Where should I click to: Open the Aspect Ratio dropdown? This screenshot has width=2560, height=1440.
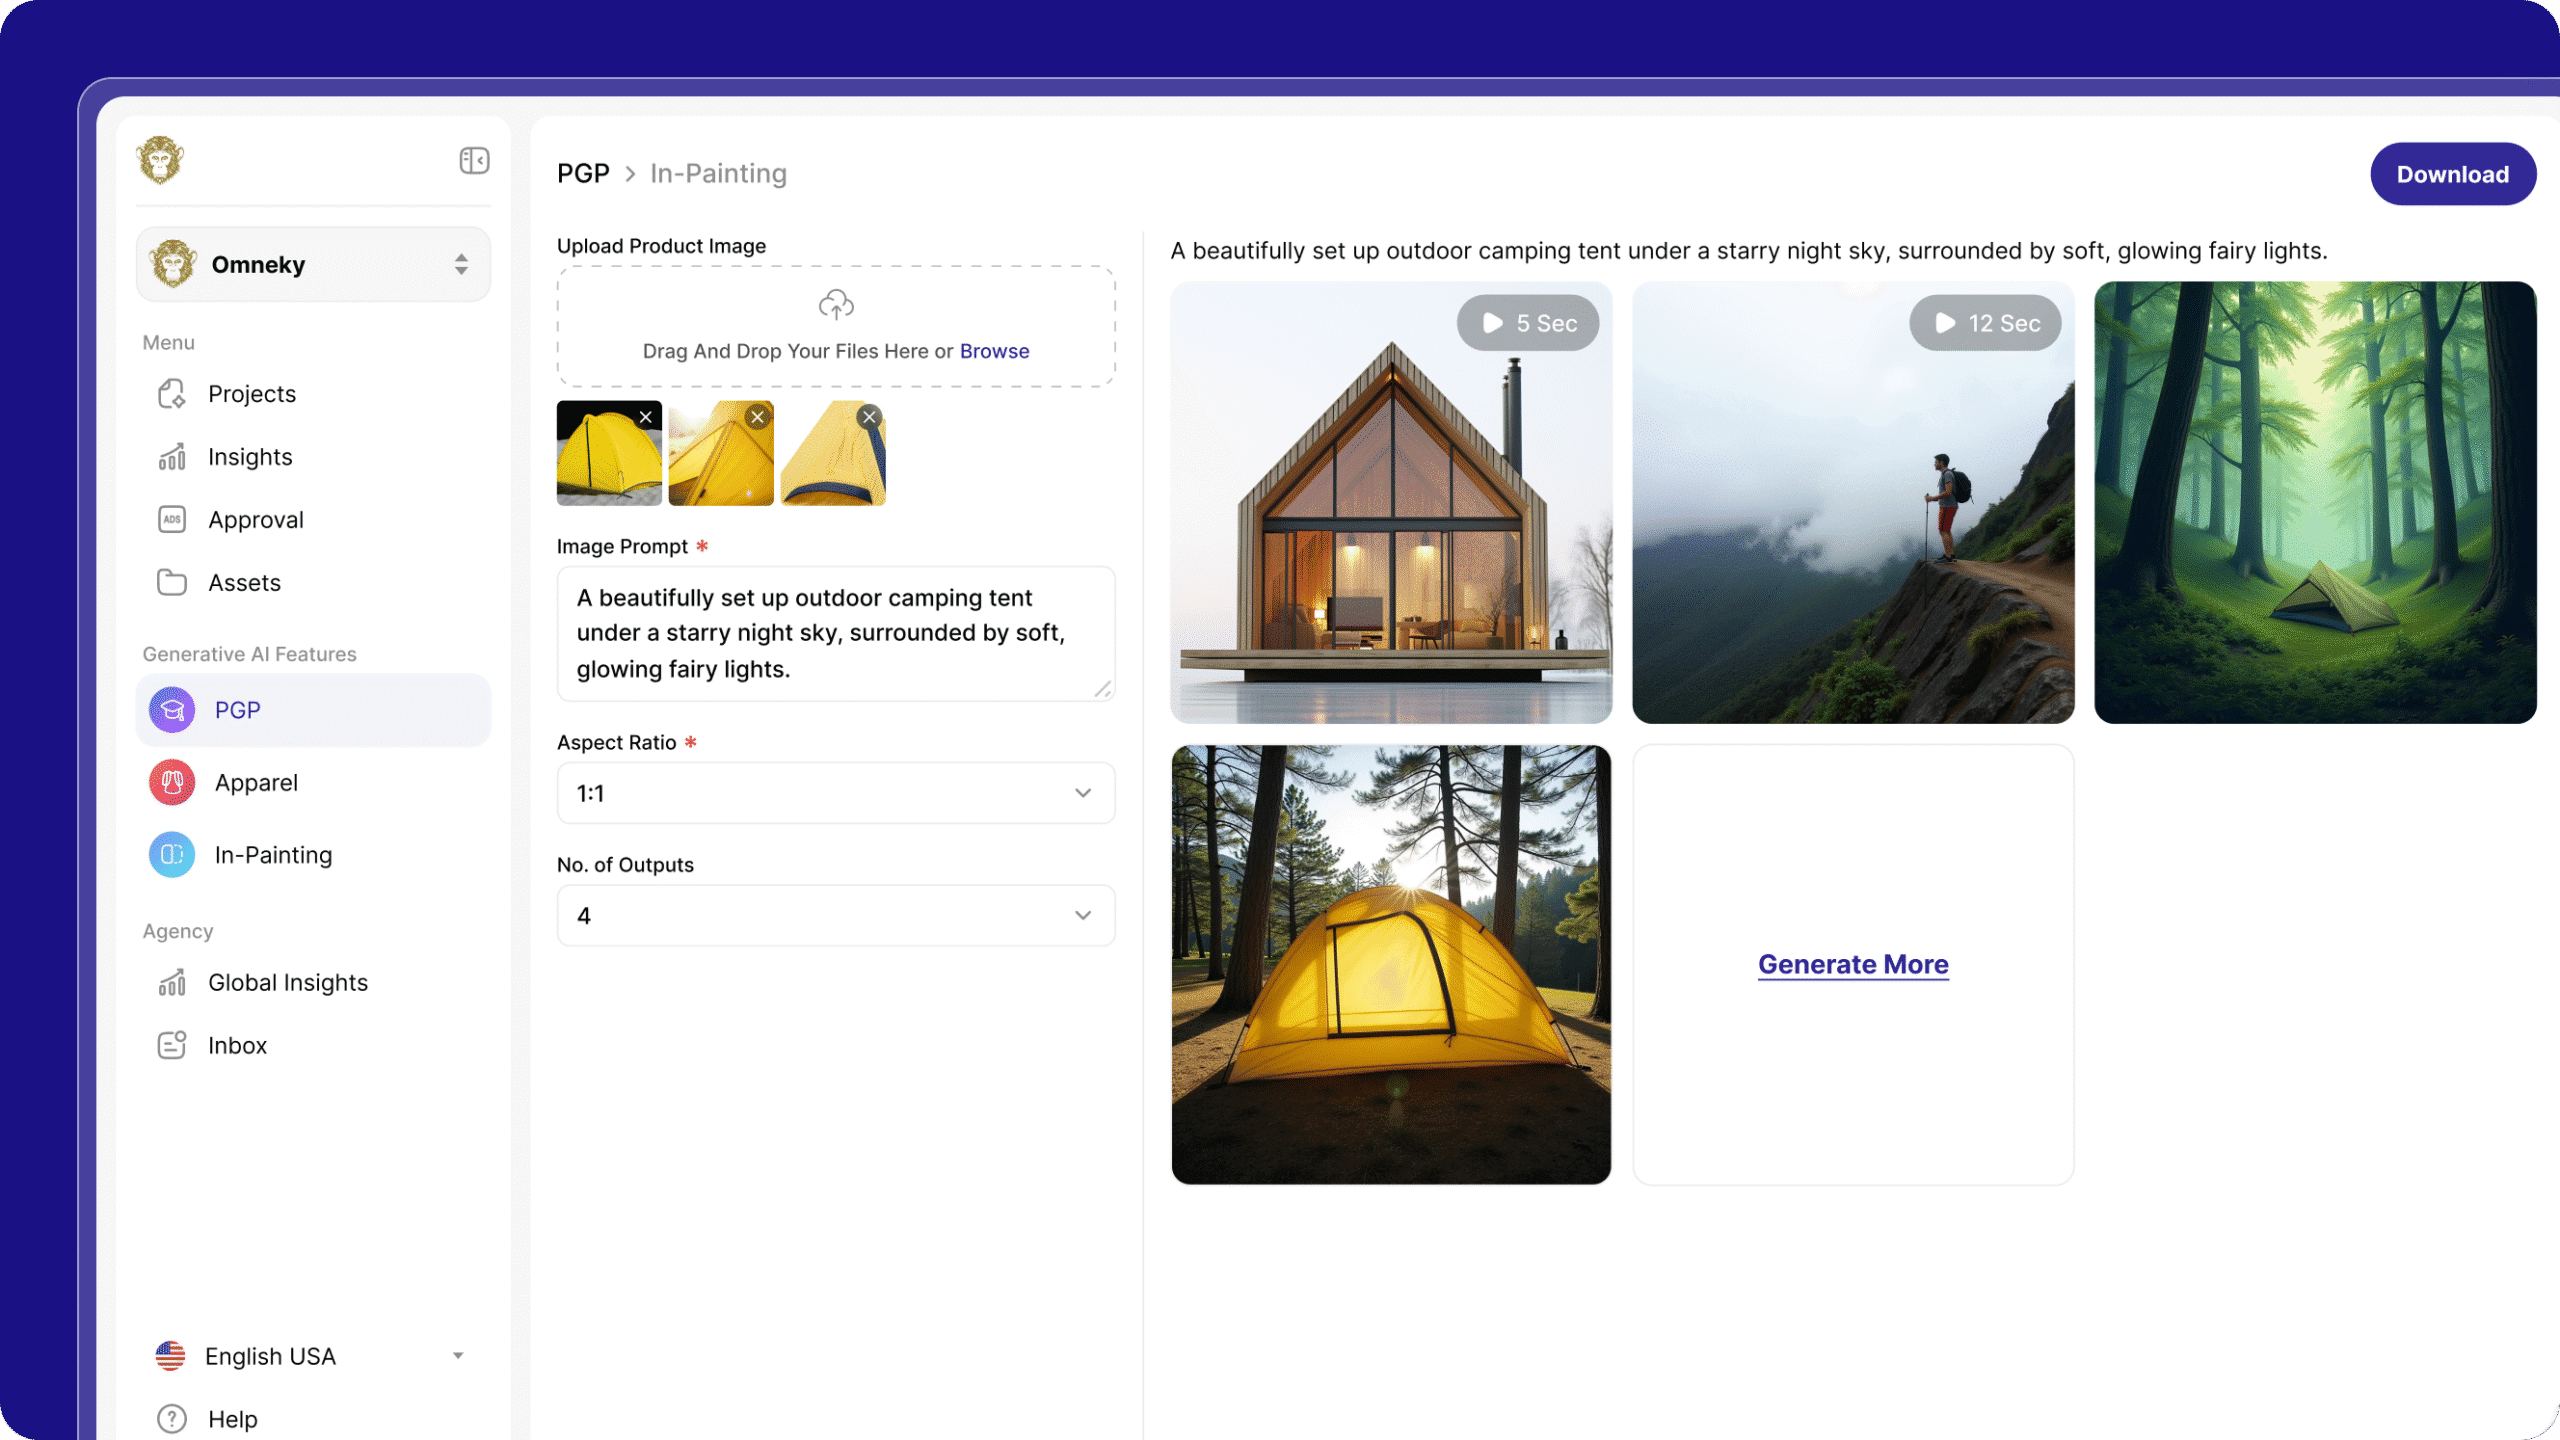pyautogui.click(x=836, y=793)
